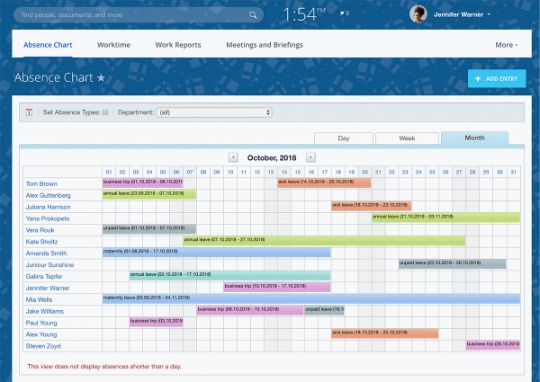Click Jennifer Warner's profile avatar
This screenshot has width=540, height=382.
point(418,14)
